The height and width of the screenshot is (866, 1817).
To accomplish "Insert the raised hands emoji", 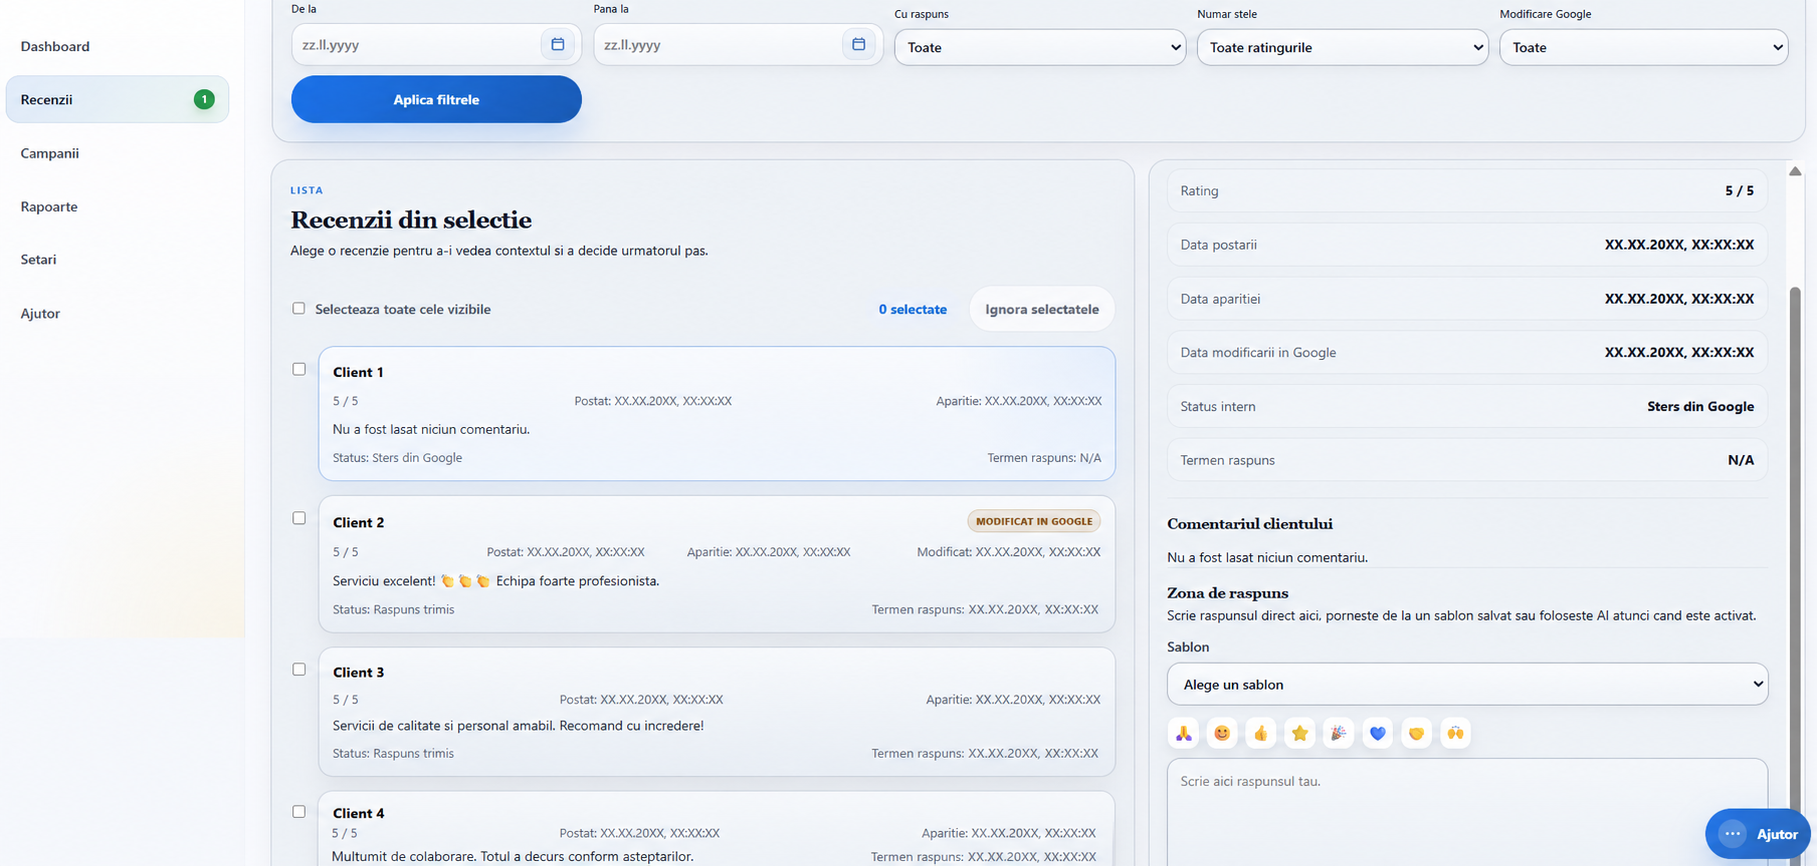I will click(1455, 733).
